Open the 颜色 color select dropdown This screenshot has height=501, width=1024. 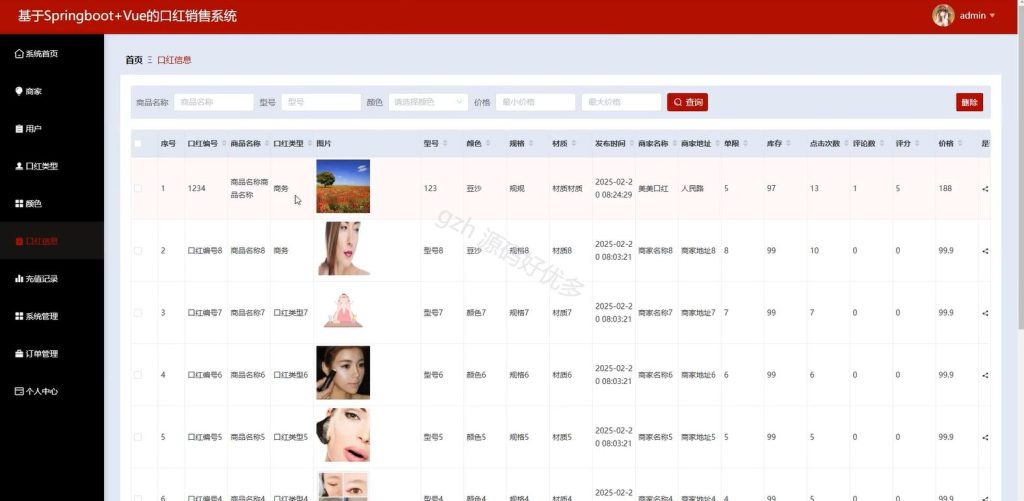pos(428,102)
